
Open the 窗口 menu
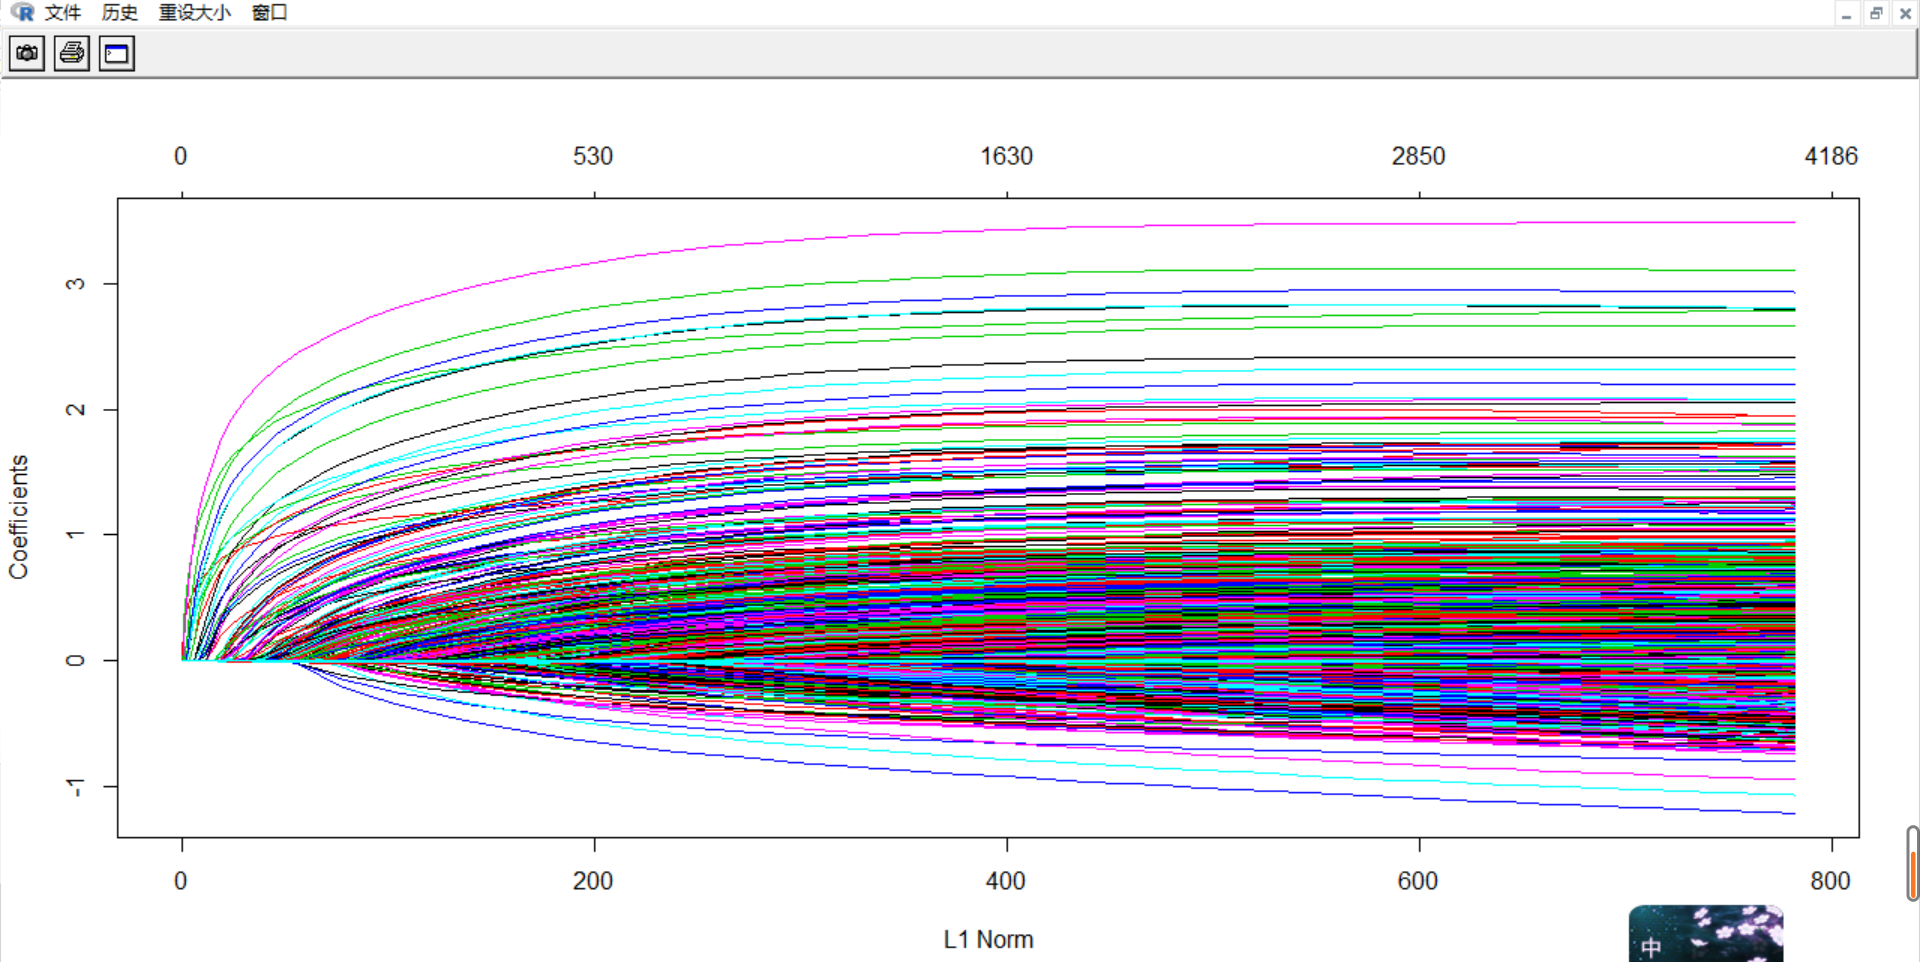tap(268, 13)
